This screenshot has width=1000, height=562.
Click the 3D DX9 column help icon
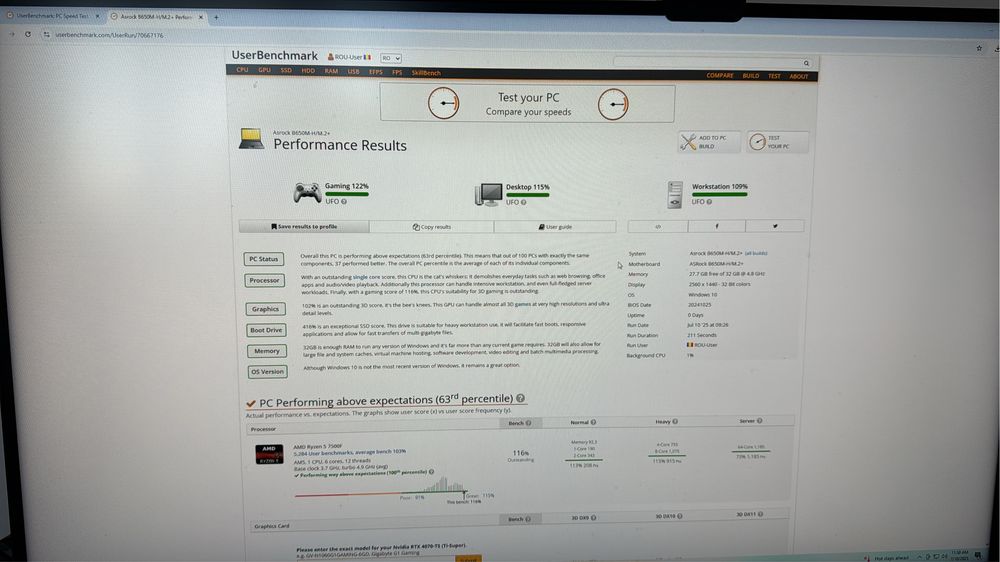(x=594, y=518)
